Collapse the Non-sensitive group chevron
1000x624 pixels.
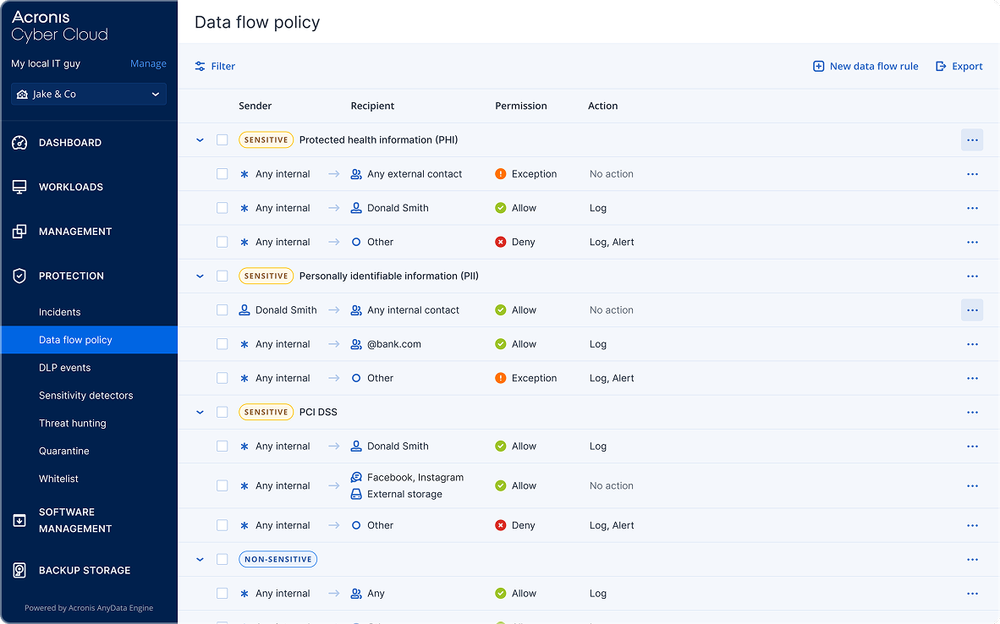[x=200, y=560]
